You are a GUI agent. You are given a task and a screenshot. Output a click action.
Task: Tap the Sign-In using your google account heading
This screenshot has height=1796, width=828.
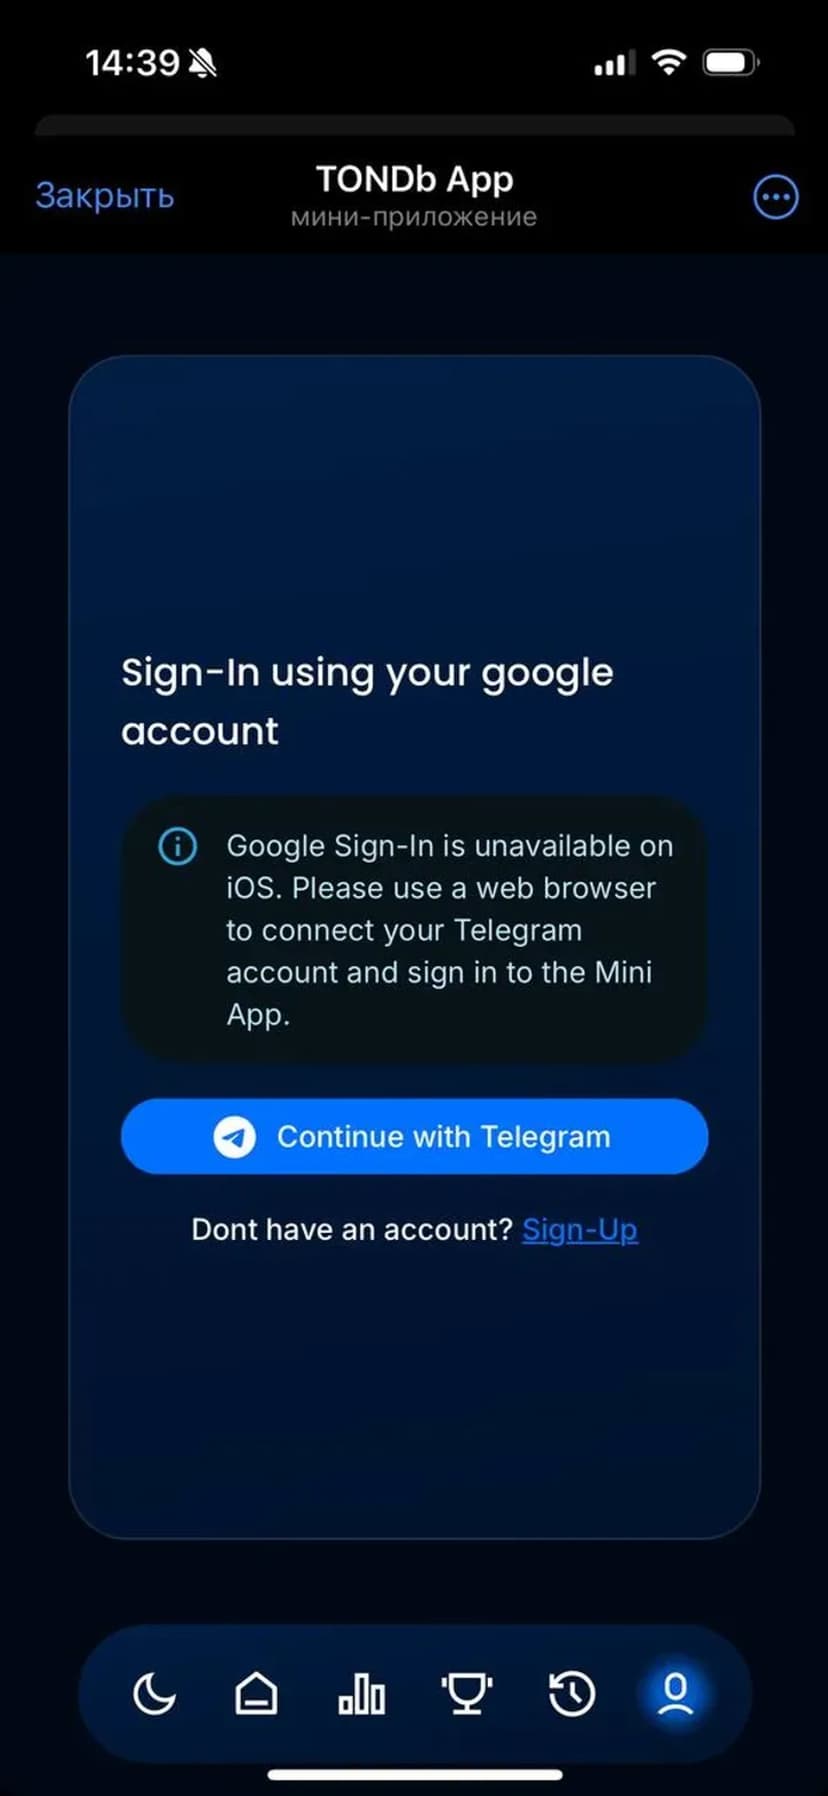pyautogui.click(x=367, y=701)
